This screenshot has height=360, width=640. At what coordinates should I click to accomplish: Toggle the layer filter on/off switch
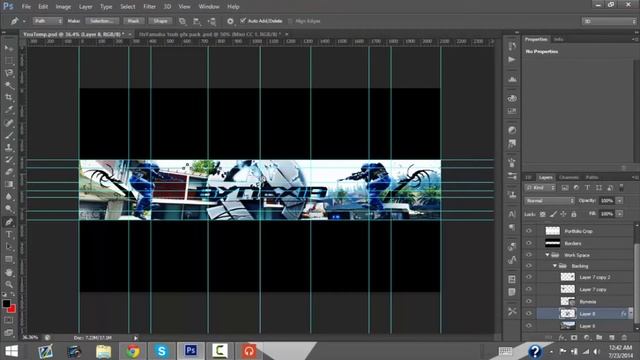click(621, 188)
